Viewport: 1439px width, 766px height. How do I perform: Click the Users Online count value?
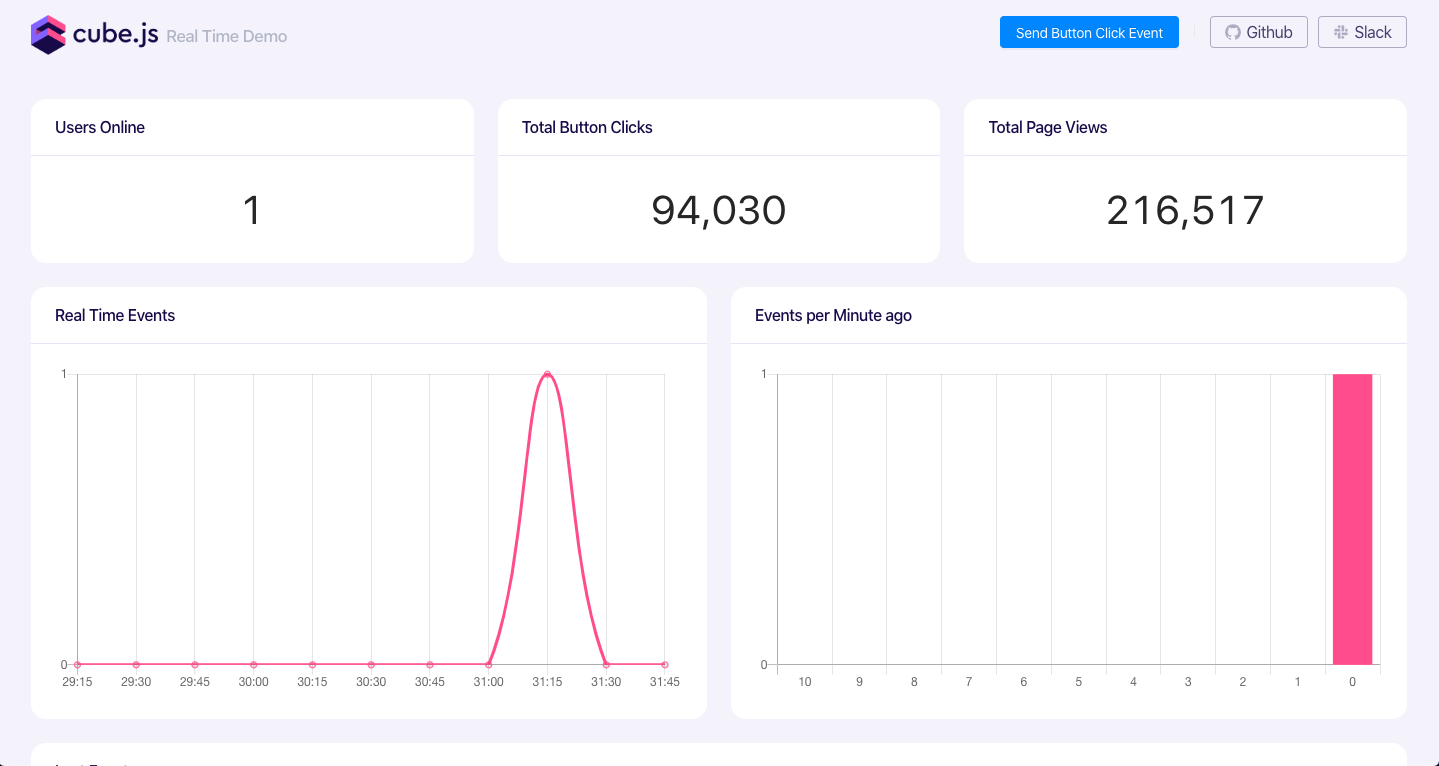tap(252, 210)
